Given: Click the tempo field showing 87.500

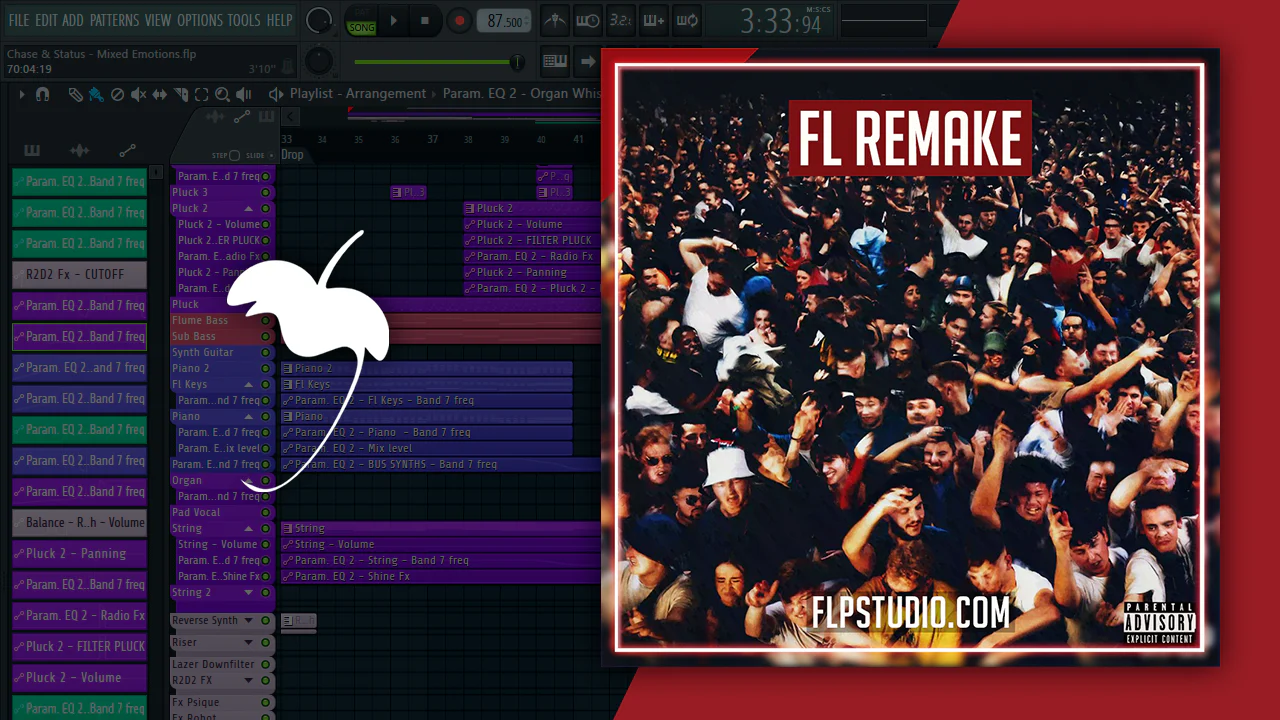Looking at the screenshot, I should 505,21.
